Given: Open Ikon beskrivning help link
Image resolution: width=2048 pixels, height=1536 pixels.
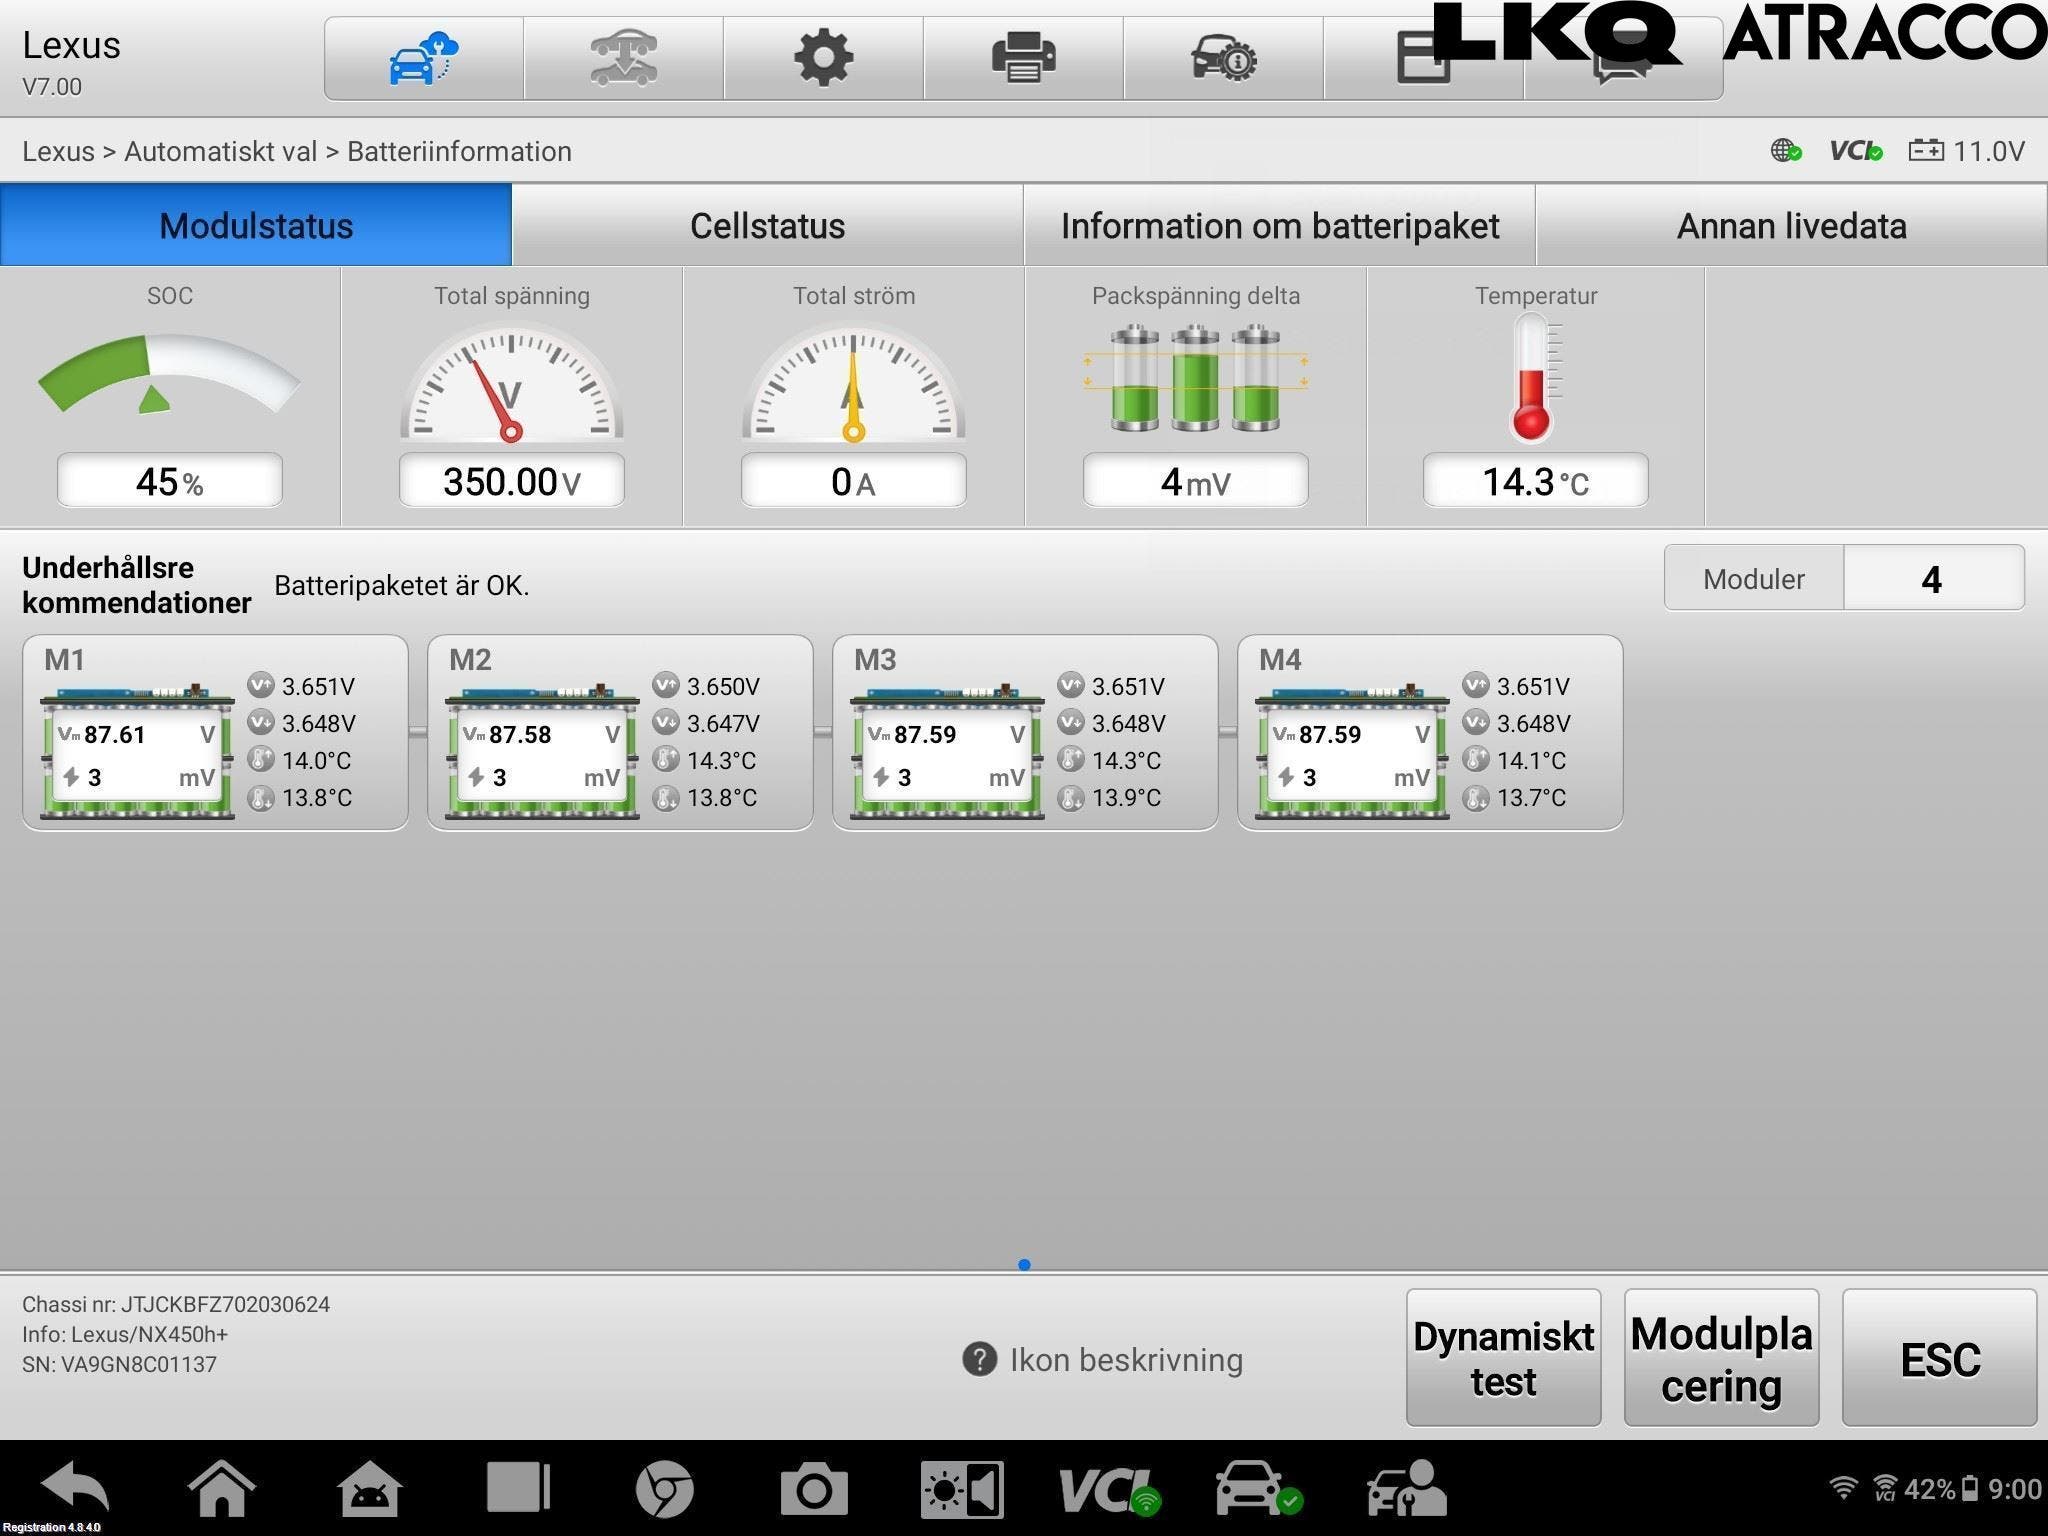Looking at the screenshot, I should pos(1103,1360).
